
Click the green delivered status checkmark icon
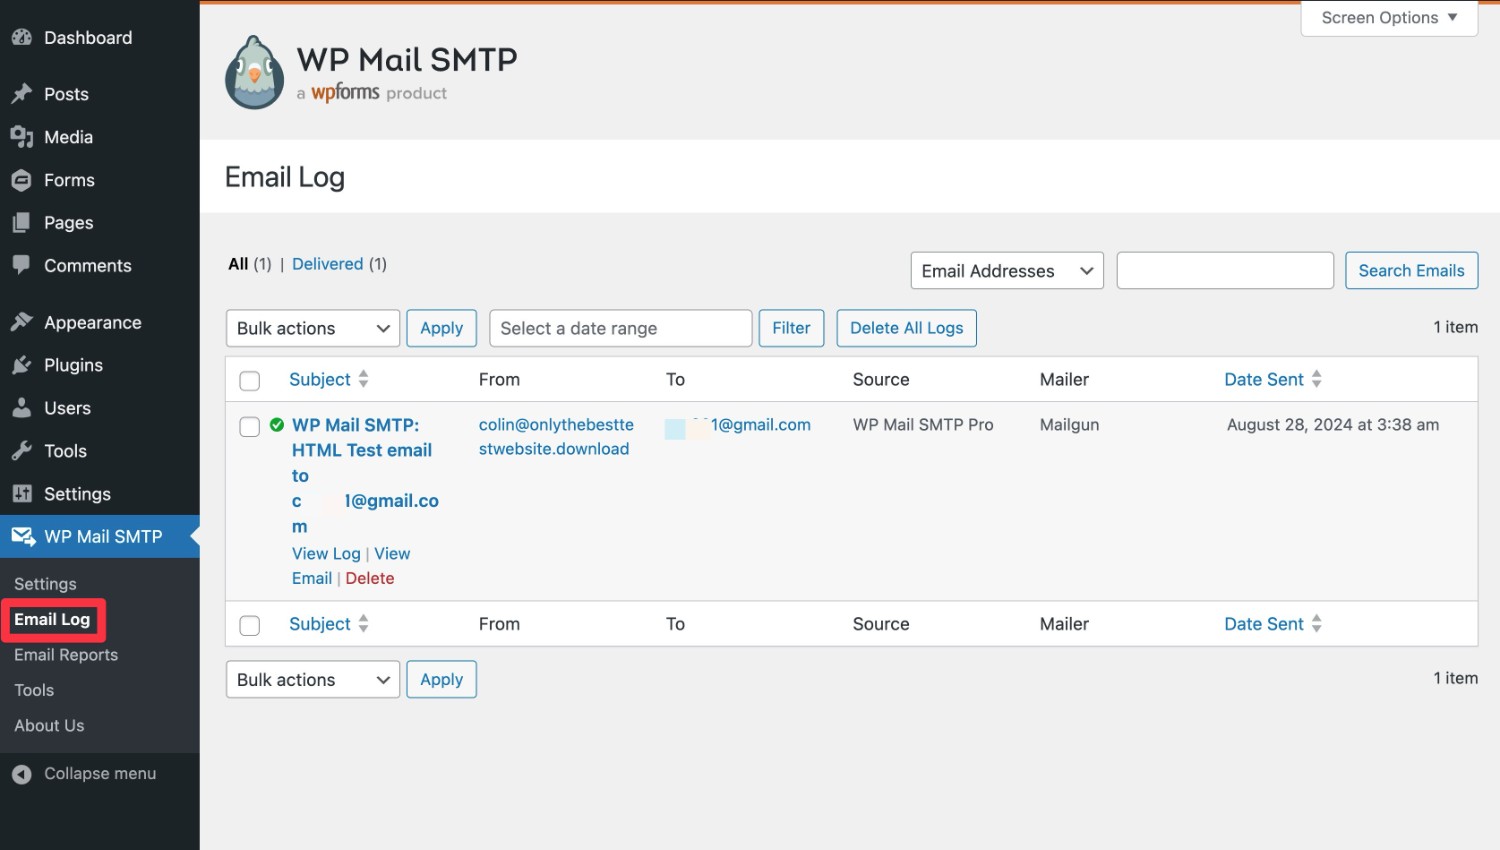277,425
